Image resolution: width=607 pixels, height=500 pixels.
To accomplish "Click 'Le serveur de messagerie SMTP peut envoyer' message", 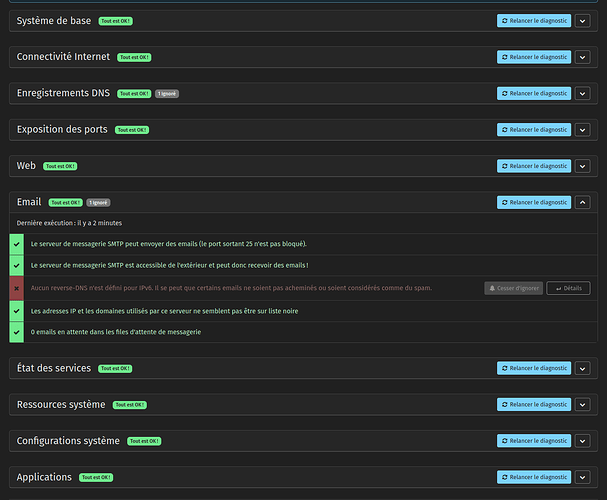I will point(169,244).
